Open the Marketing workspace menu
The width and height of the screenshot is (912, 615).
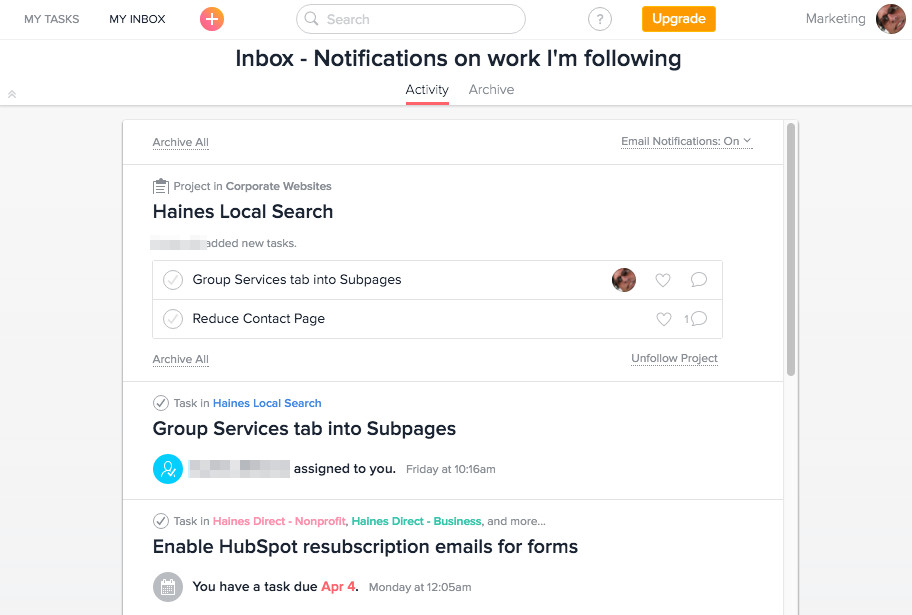coord(835,19)
